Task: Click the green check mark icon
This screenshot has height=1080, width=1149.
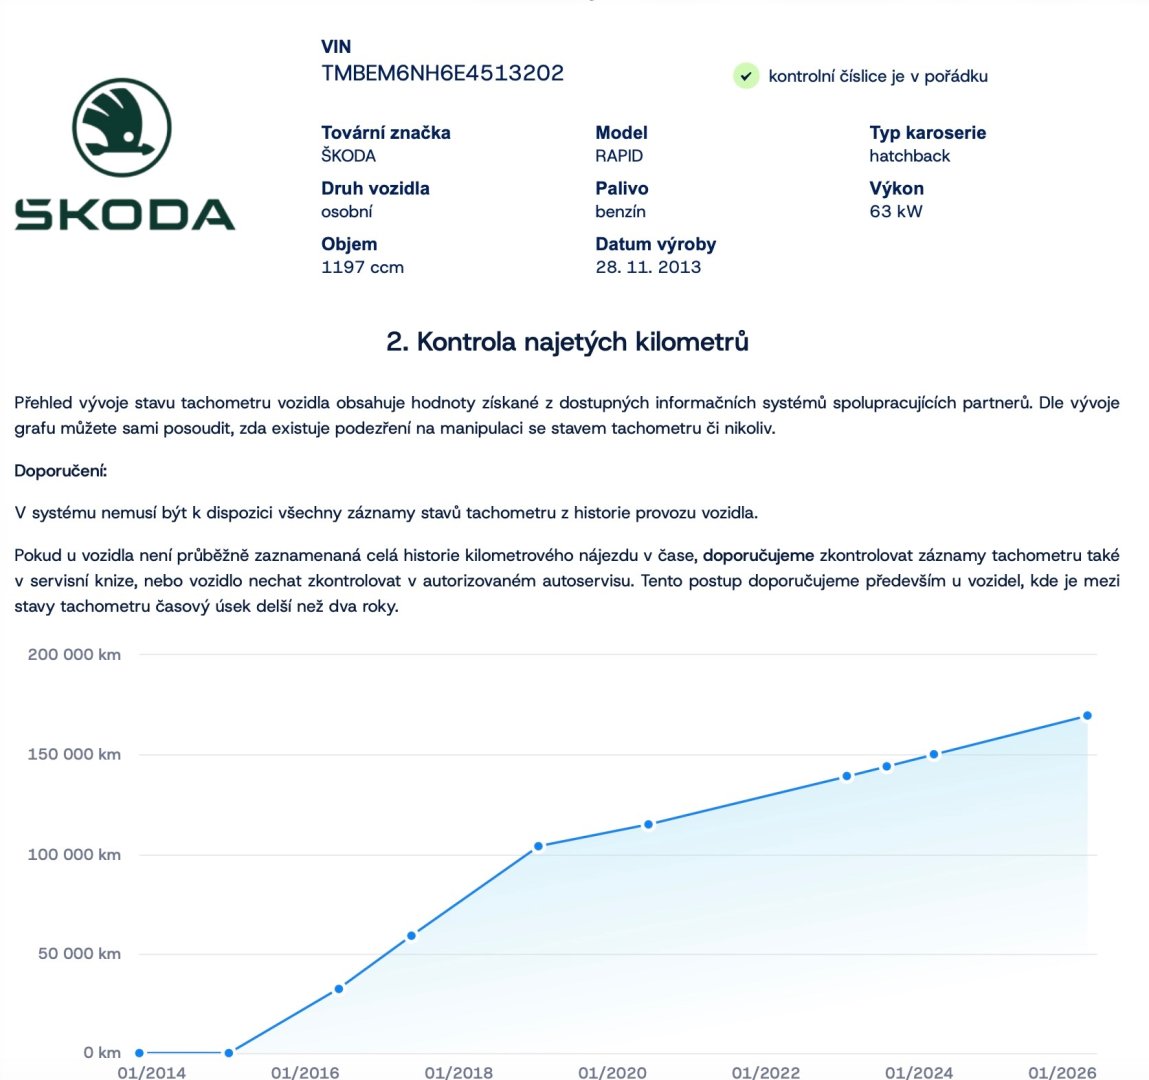Action: (746, 76)
